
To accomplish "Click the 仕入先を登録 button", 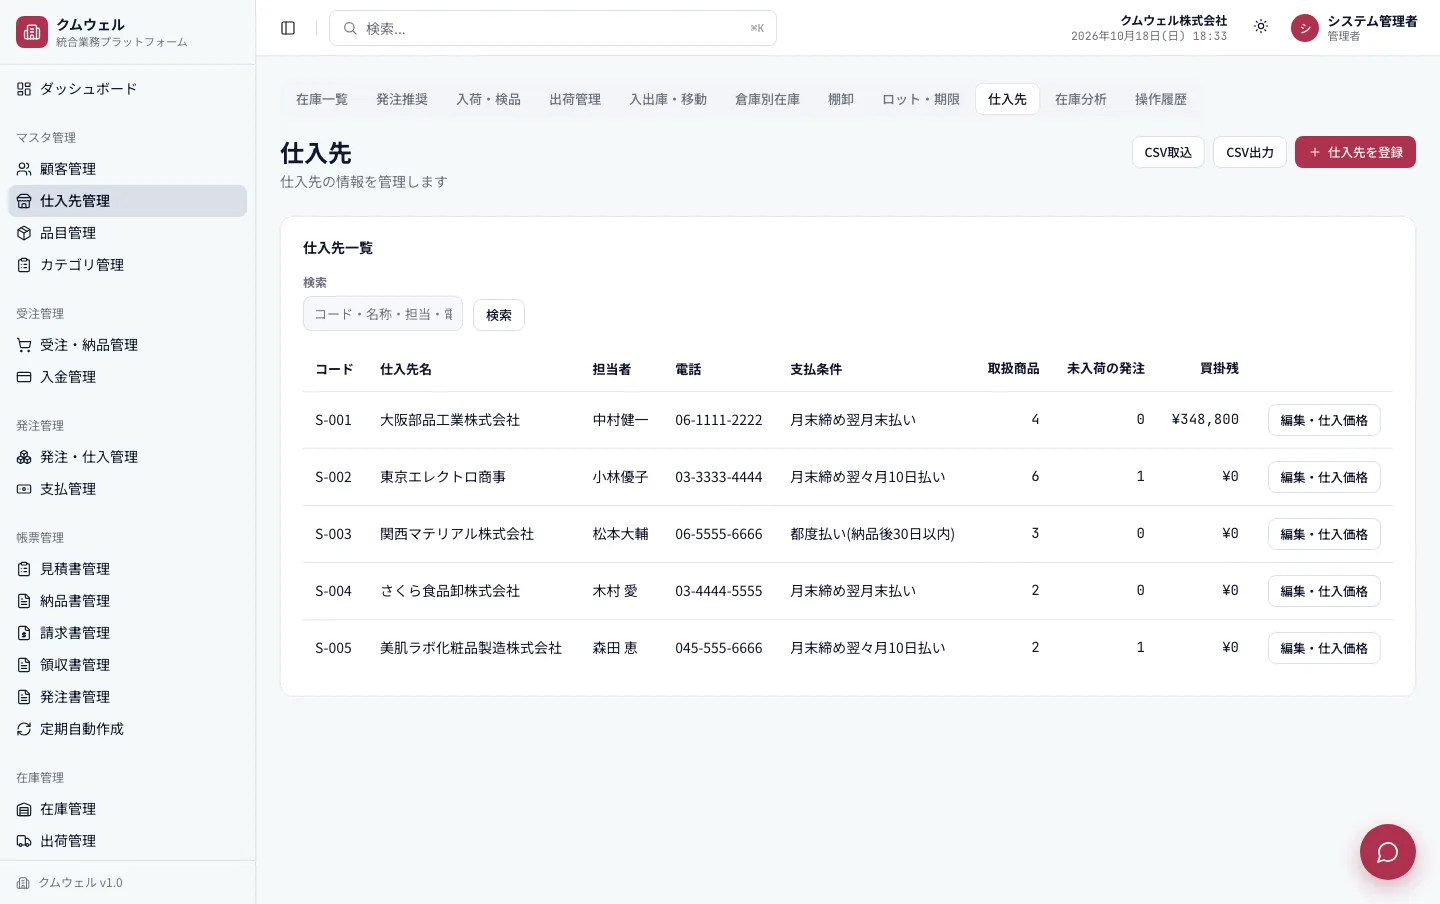I will [x=1355, y=152].
